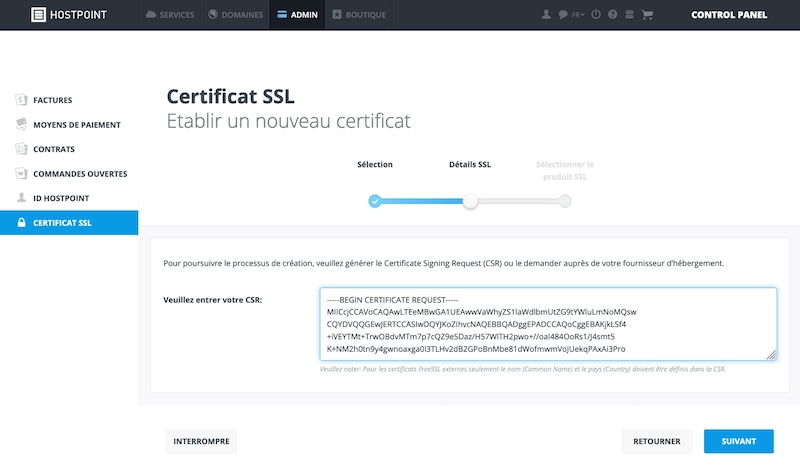Click the Retourner button
The width and height of the screenshot is (800, 470).
(657, 441)
